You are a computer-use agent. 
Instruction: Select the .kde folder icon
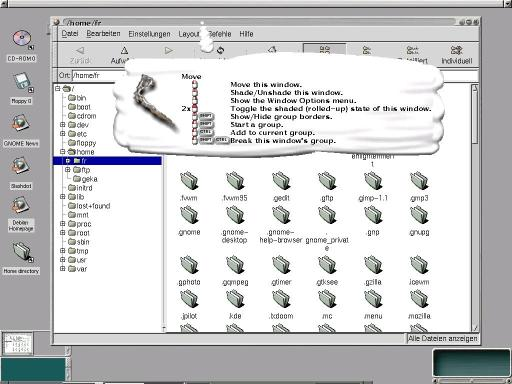coord(235,299)
